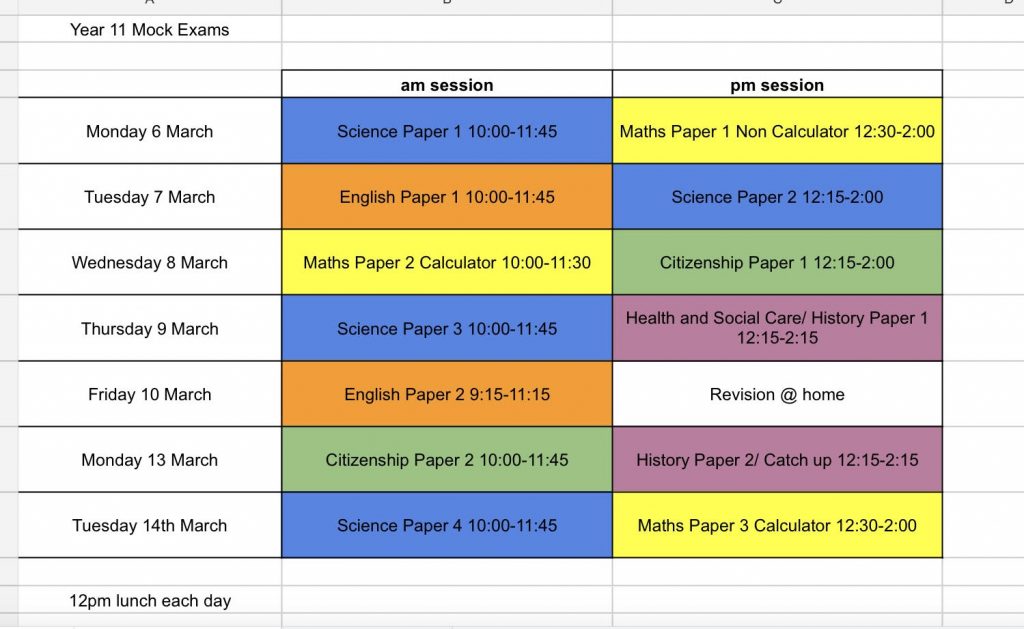1024x629 pixels.
Task: Select the Monday 6 March cell
Action: point(150,131)
